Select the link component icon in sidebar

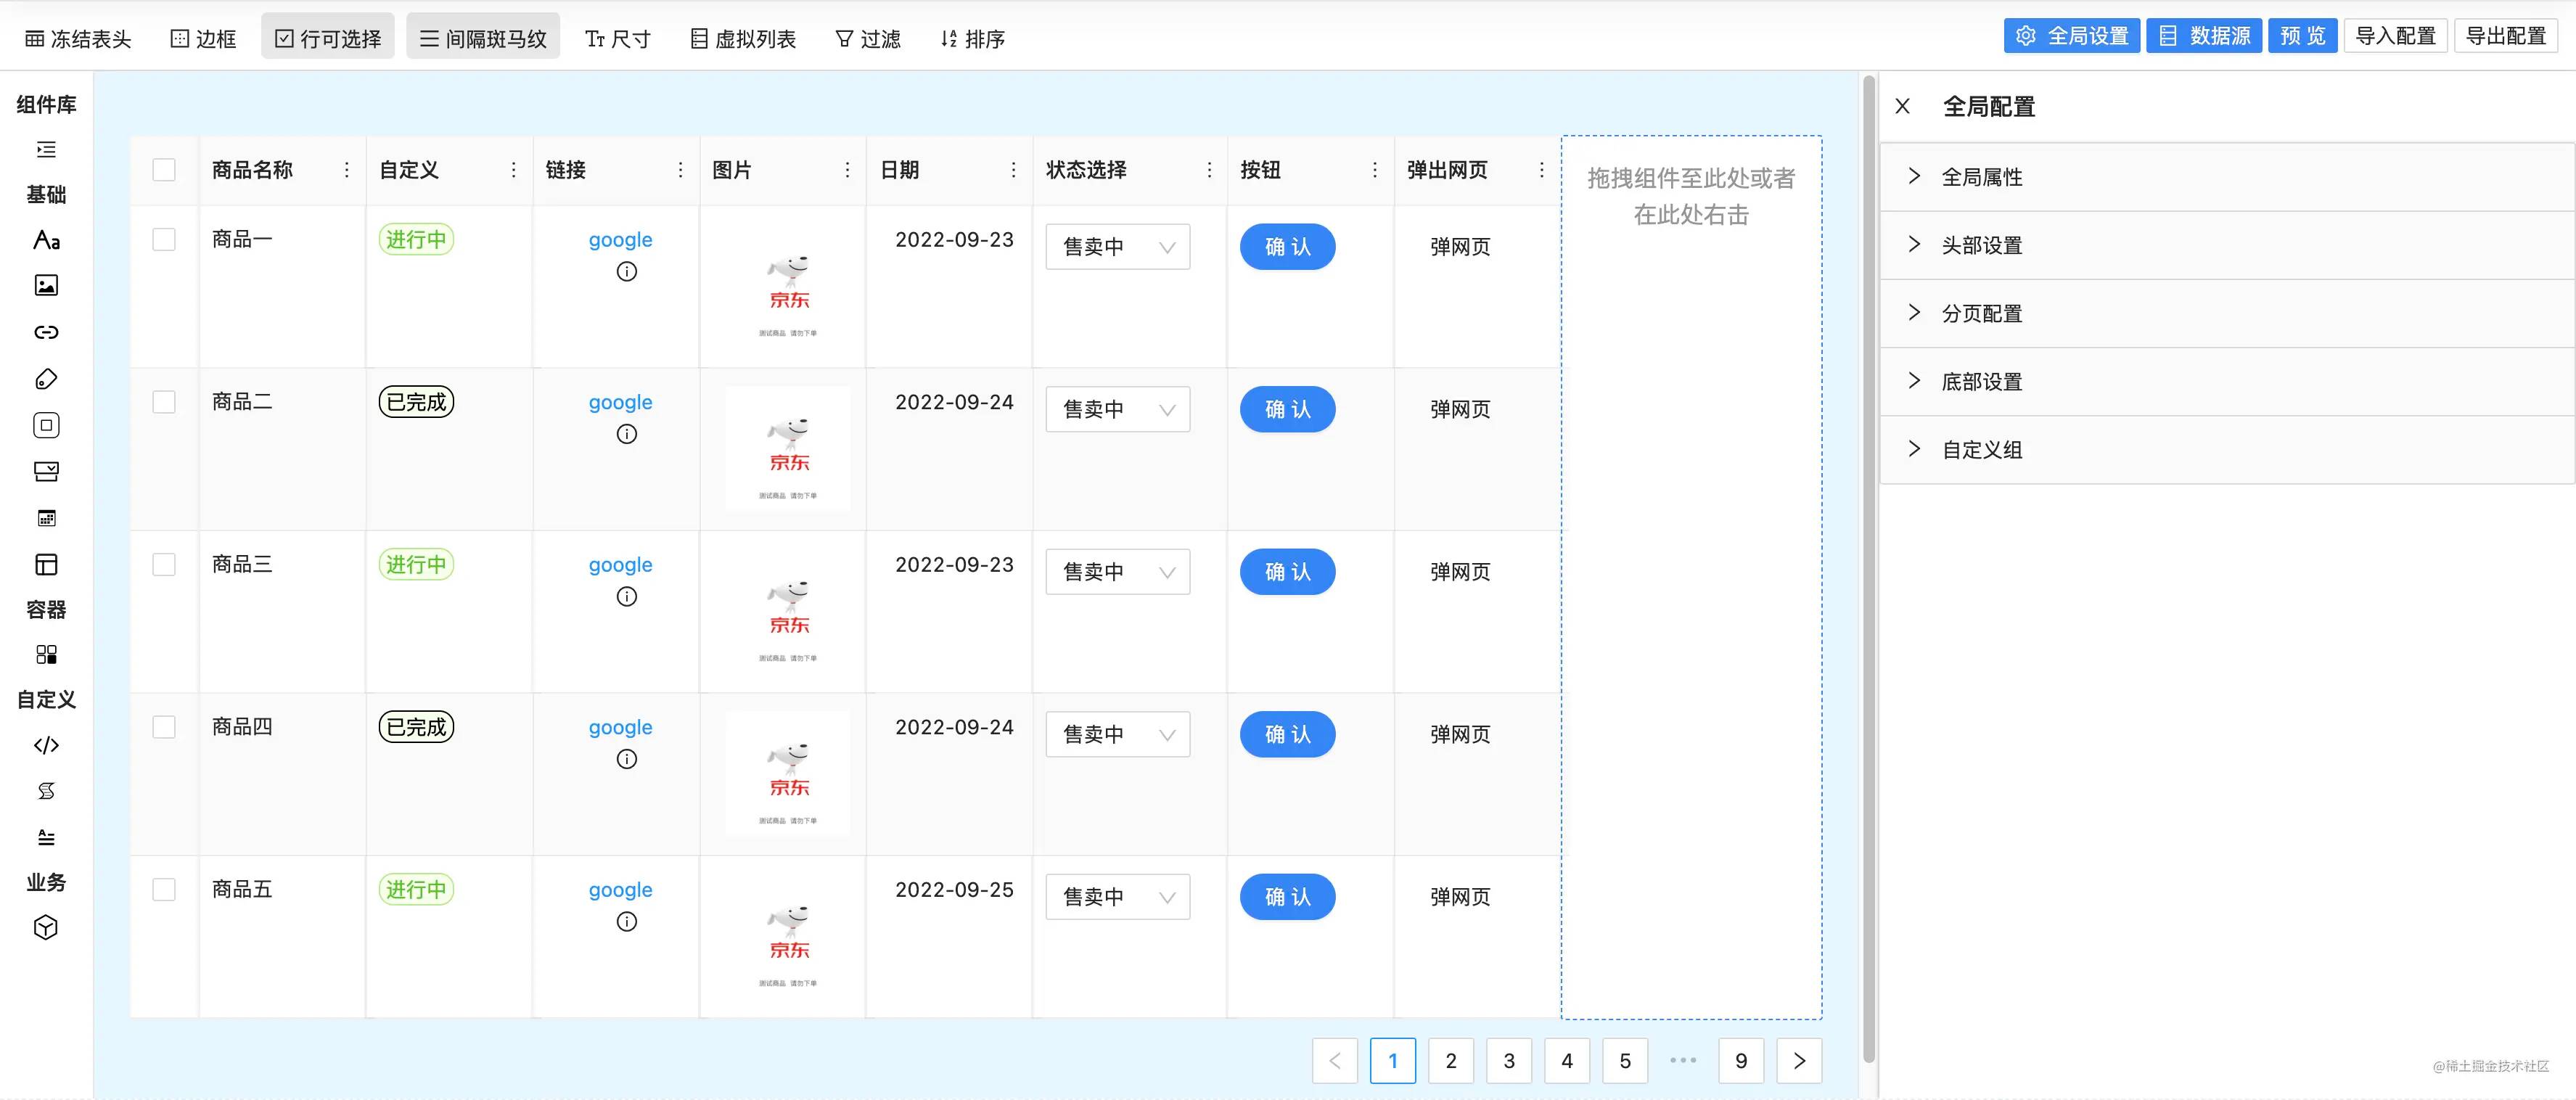point(46,332)
